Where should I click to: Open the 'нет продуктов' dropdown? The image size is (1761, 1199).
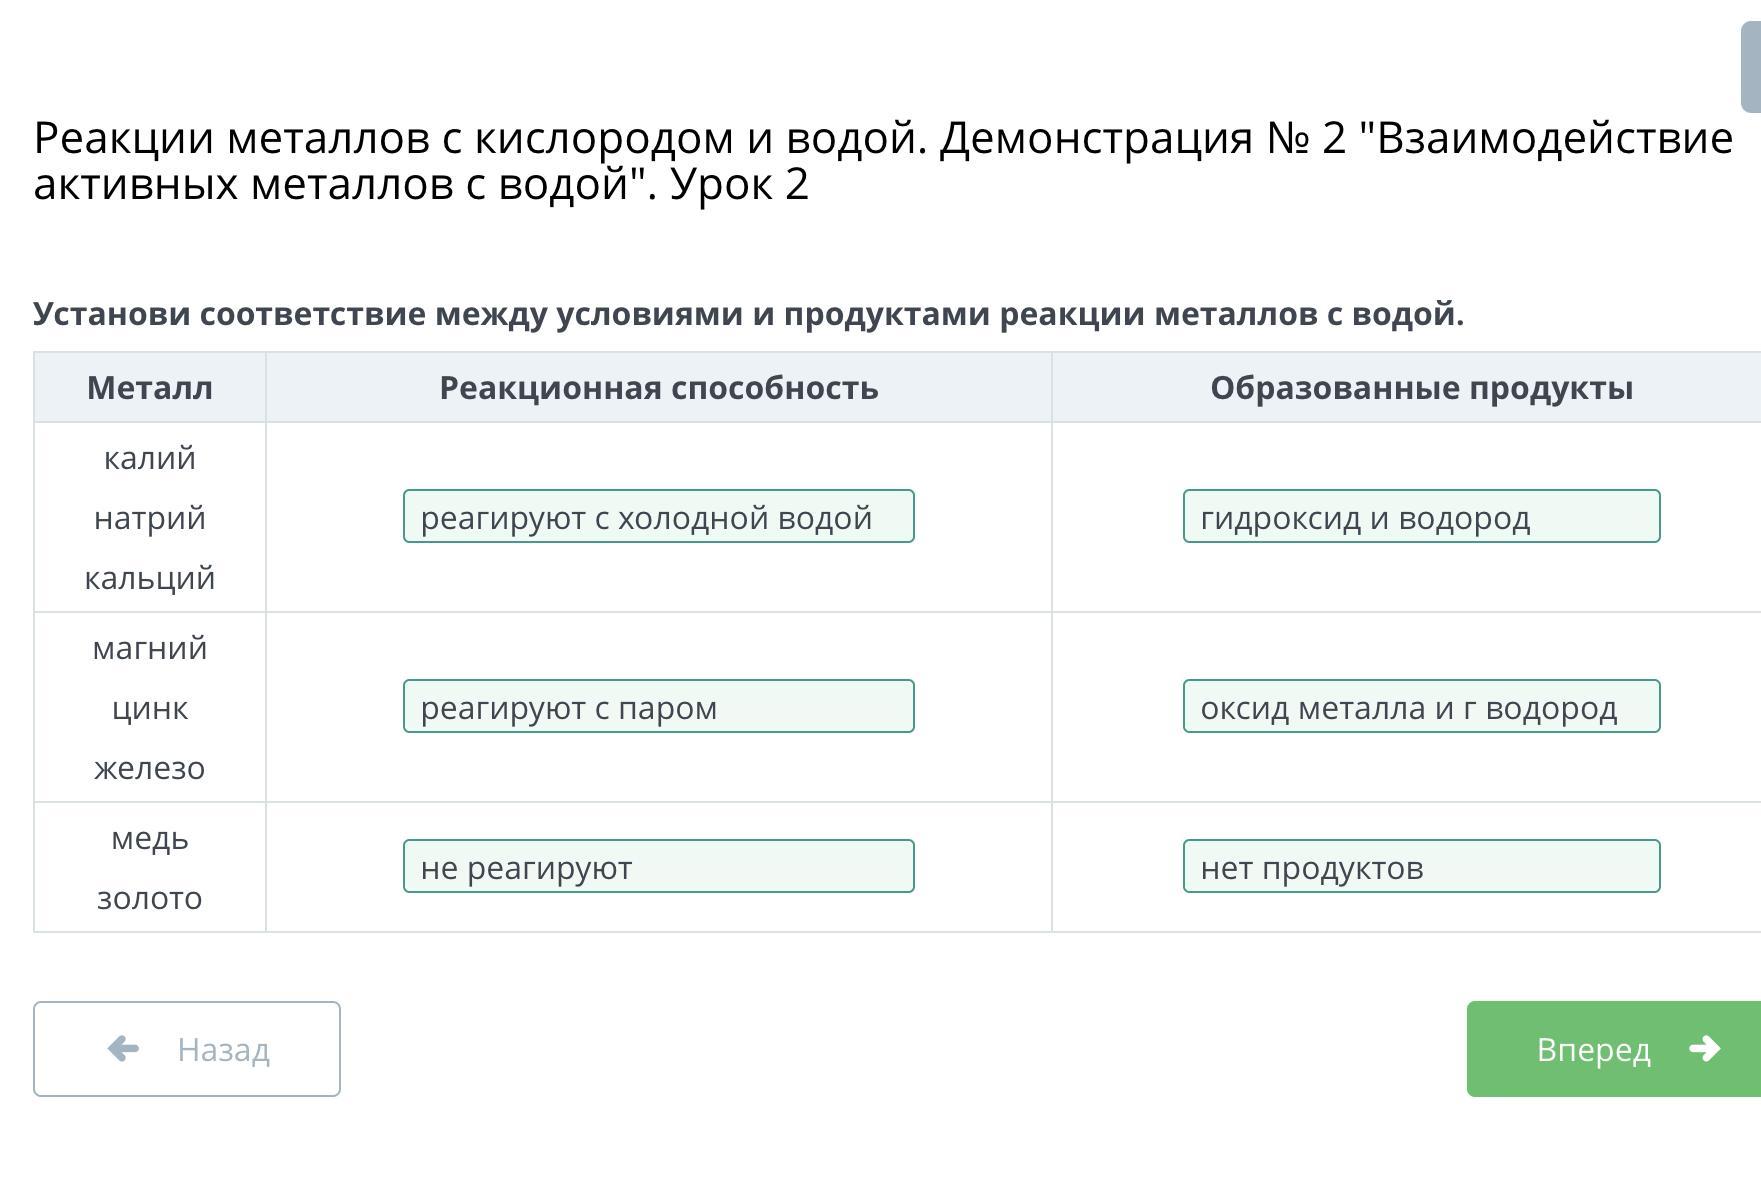click(x=1421, y=866)
